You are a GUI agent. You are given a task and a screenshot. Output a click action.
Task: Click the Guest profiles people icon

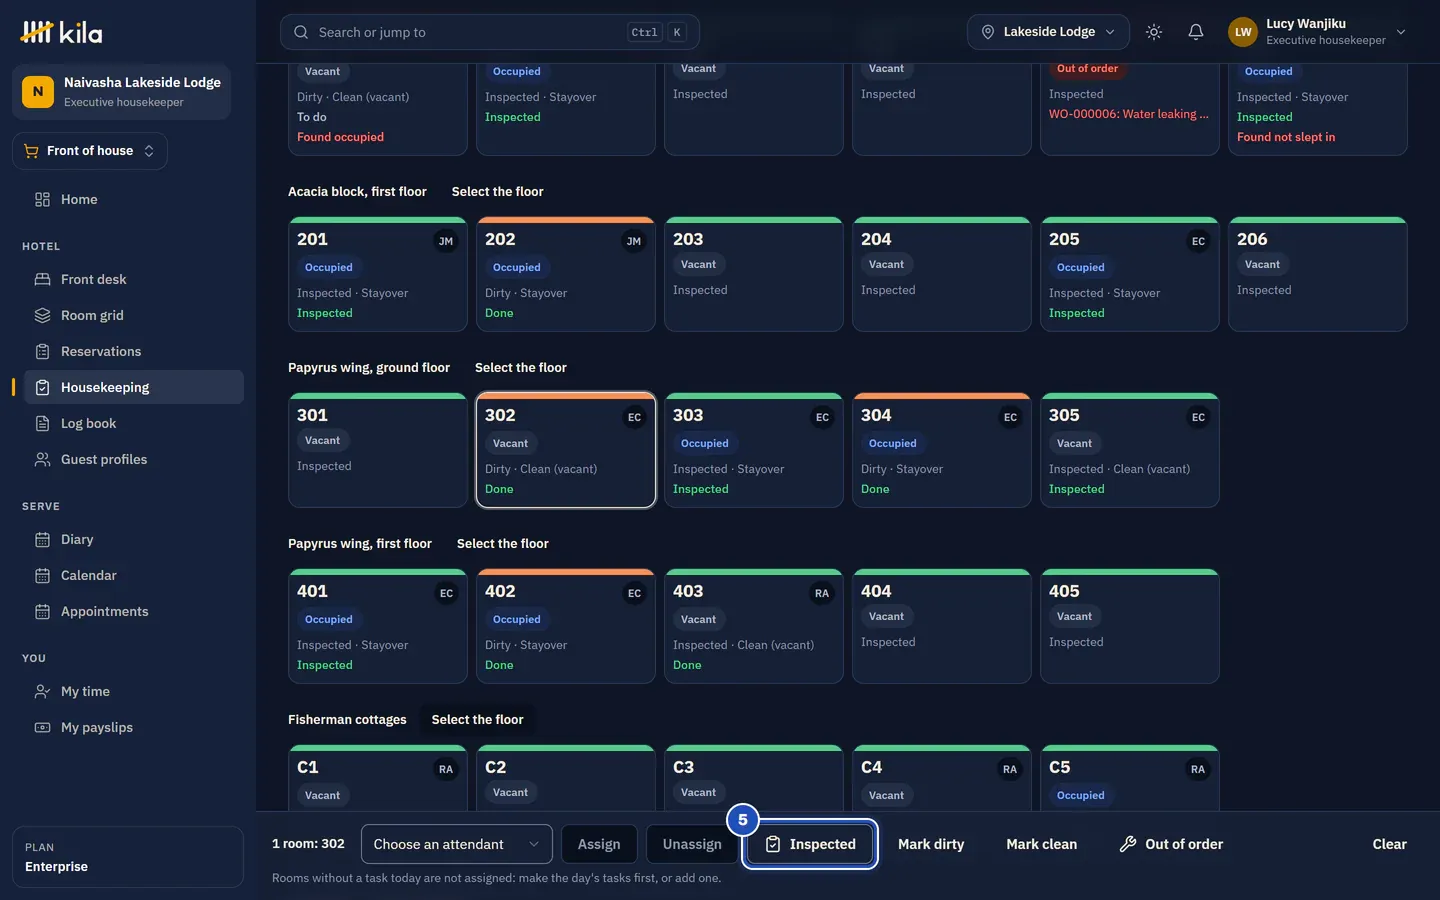[42, 459]
